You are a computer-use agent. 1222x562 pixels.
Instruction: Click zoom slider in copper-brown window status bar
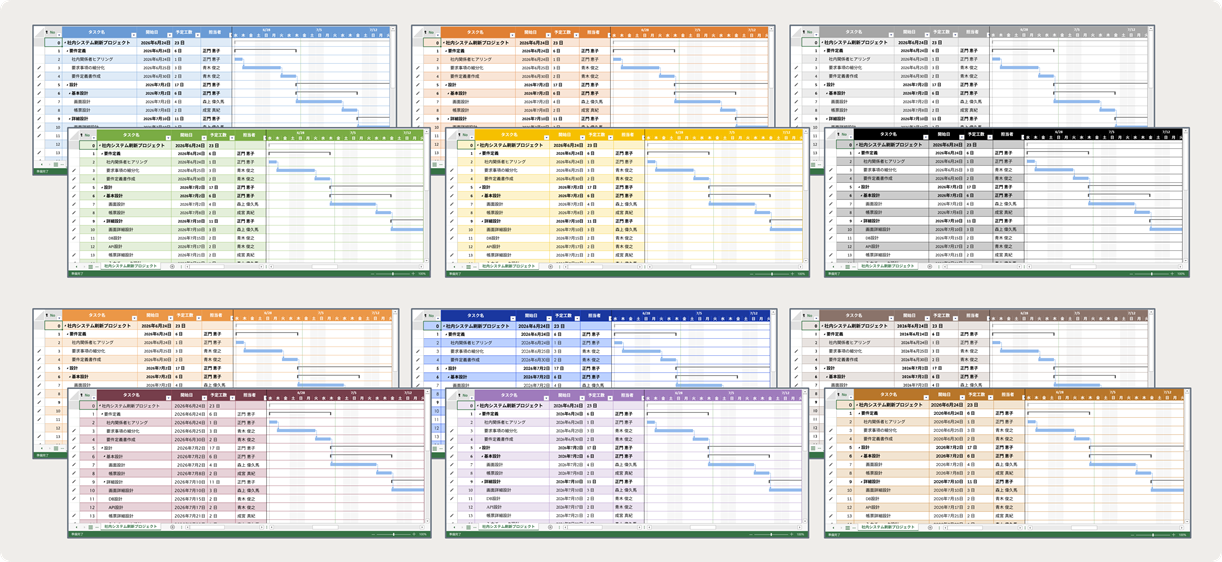coord(1153,535)
